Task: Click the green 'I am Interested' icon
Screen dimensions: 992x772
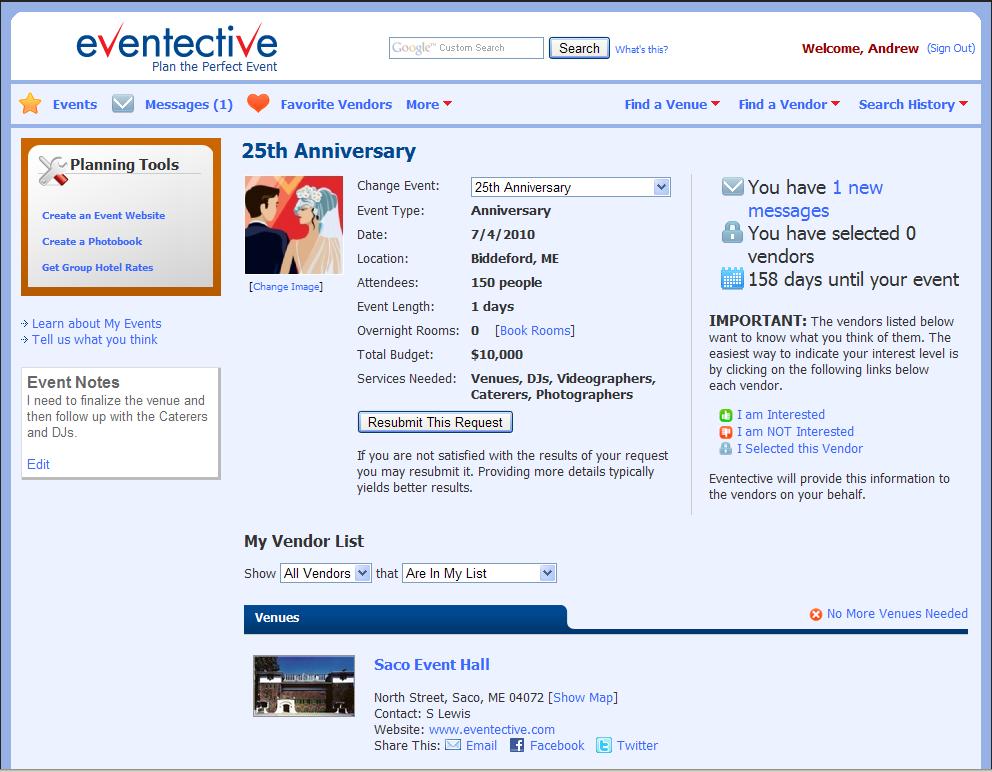Action: pyautogui.click(x=725, y=414)
